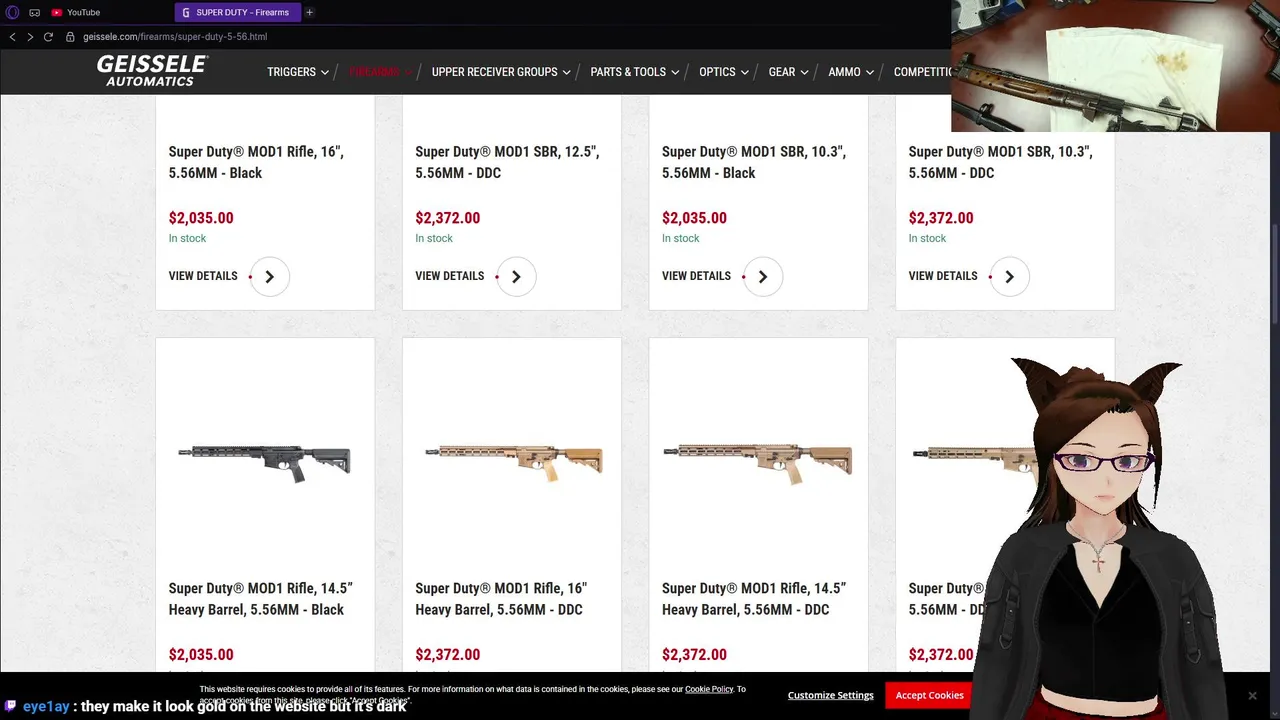Reload the page with refresh icon
Viewport: 1280px width, 720px height.
click(x=47, y=37)
